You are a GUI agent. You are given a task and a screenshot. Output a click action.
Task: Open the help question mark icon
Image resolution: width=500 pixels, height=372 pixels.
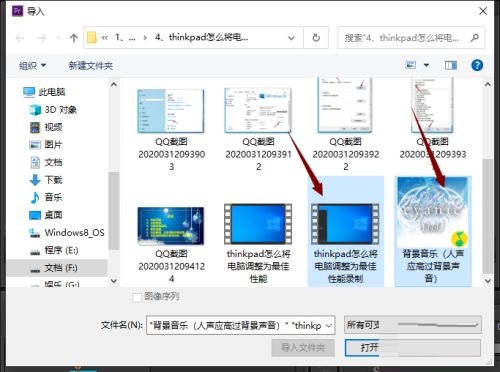477,65
